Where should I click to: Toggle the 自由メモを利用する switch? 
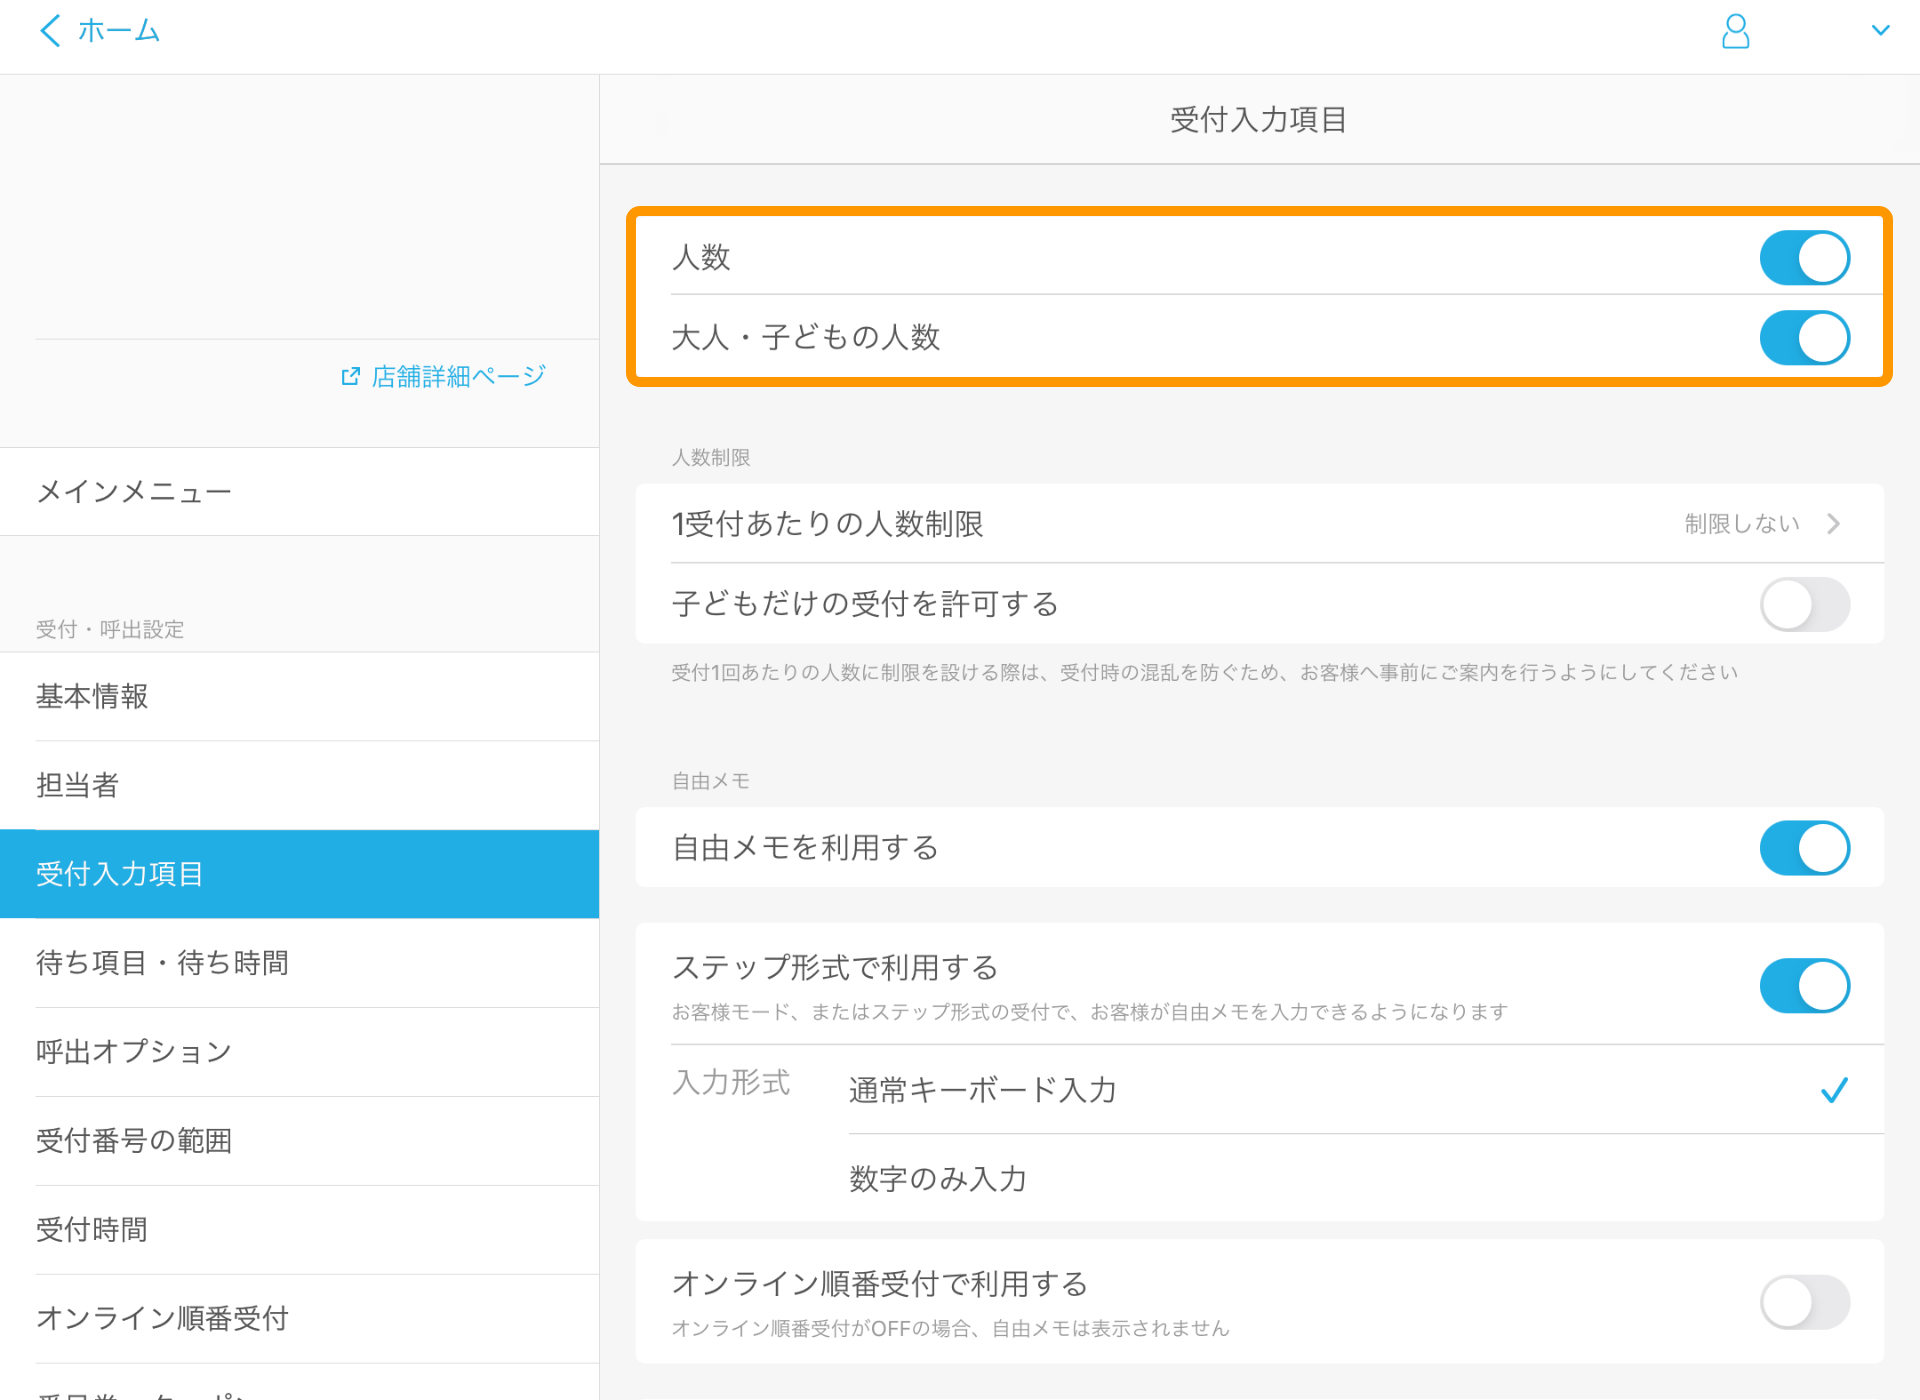point(1804,847)
